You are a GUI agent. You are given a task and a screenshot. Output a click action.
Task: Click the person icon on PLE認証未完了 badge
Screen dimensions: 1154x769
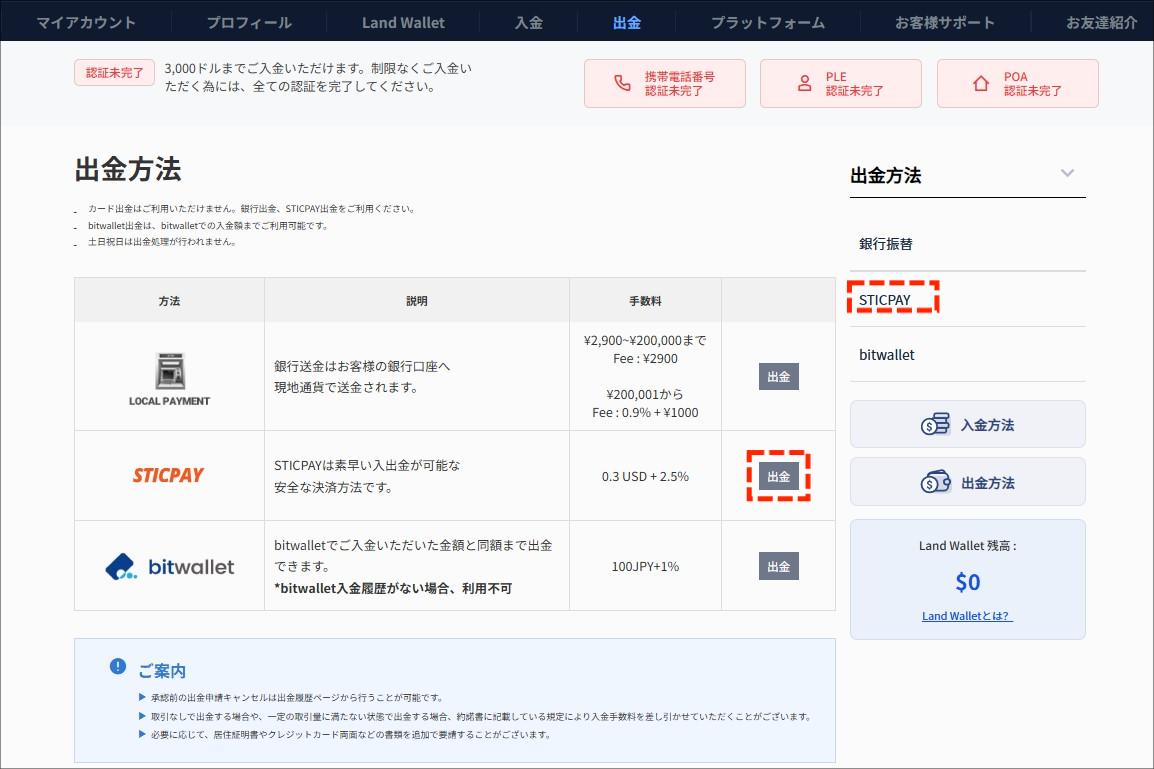804,83
